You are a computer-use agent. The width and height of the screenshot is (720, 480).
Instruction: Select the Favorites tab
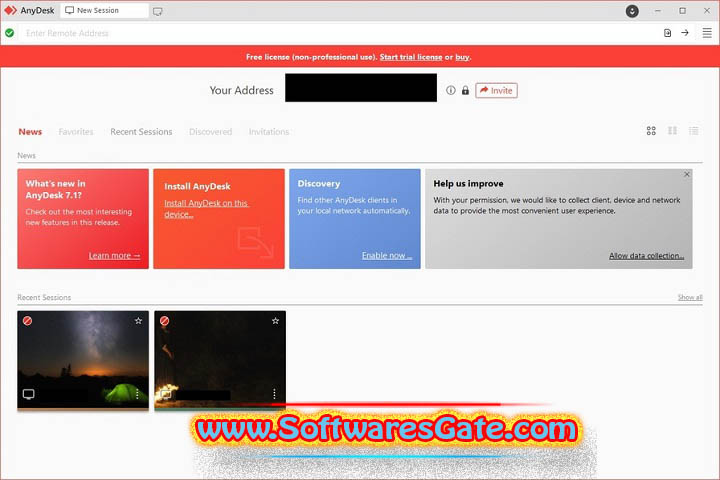pos(76,132)
